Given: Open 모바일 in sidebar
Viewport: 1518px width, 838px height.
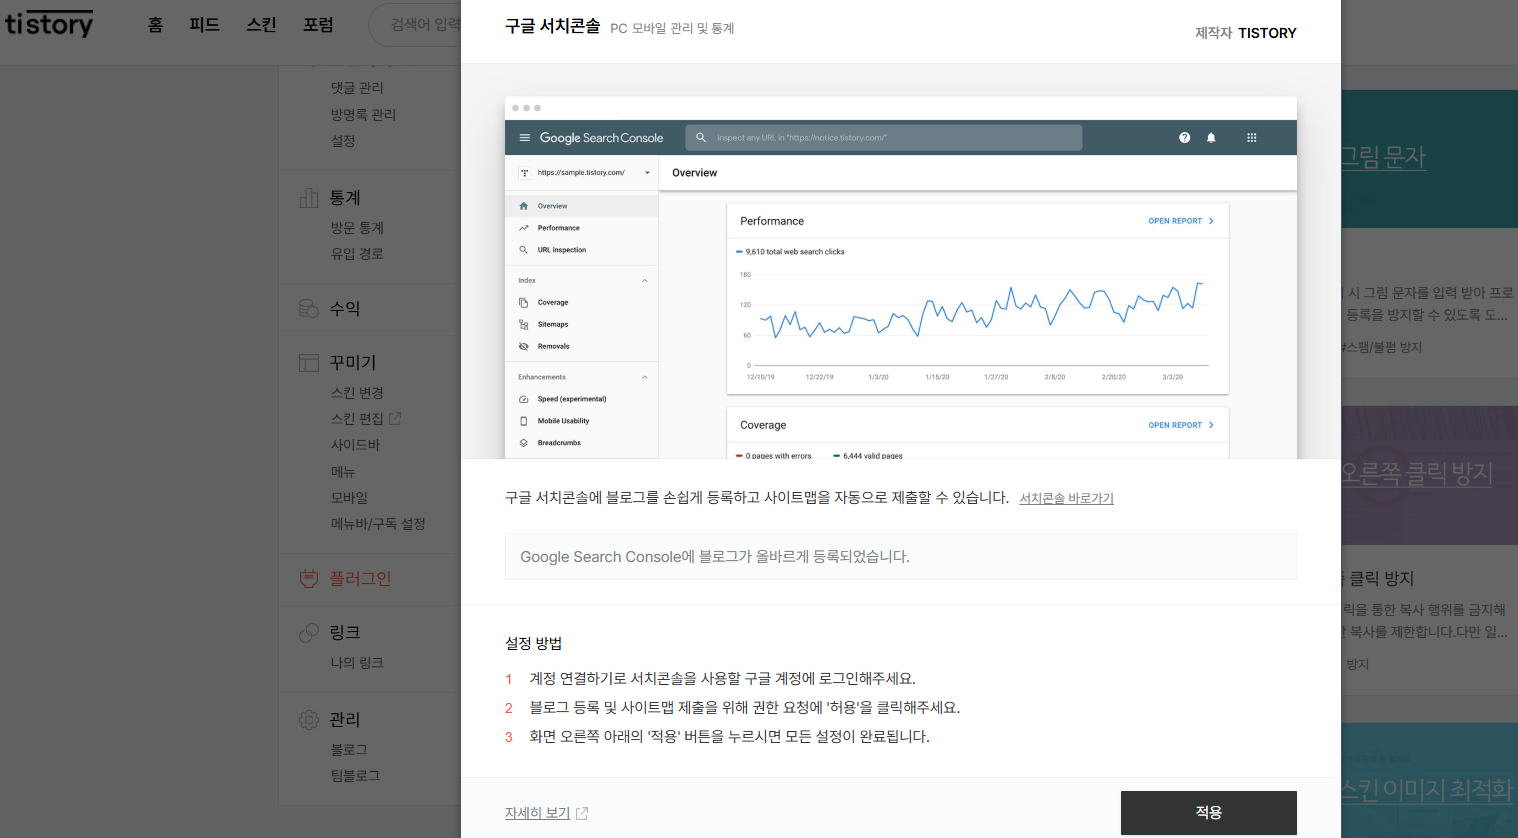Looking at the screenshot, I should [349, 498].
